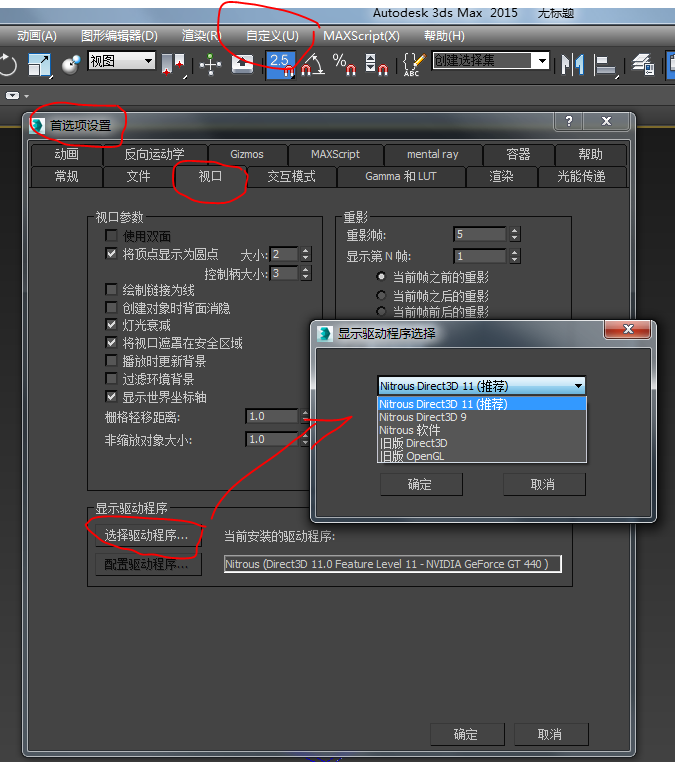Open the 自定义(U) menu
Screen dimensions: 675x762
tap(272, 36)
